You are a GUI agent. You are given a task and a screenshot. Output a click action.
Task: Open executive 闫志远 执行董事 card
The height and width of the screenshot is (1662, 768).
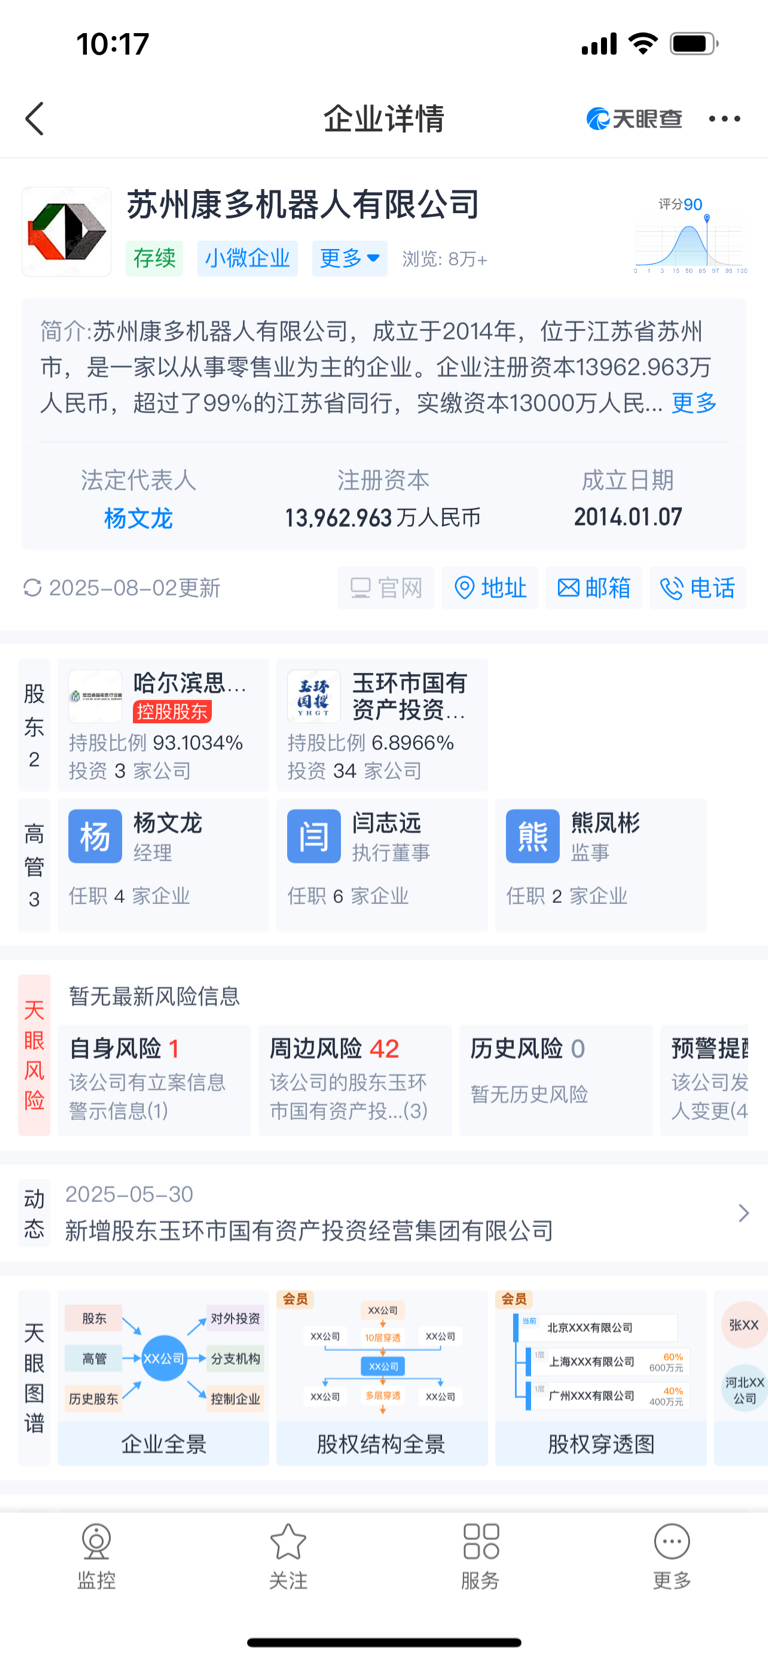[x=382, y=865]
